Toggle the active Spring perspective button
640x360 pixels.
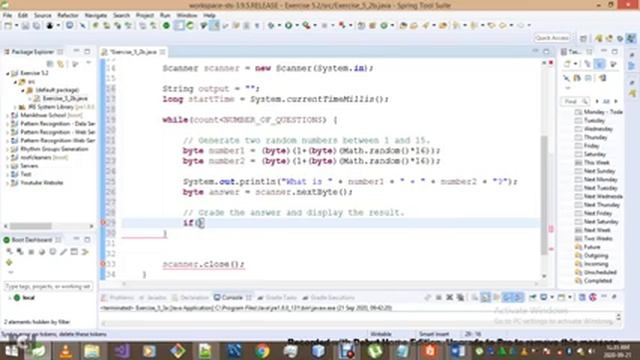[631, 38]
